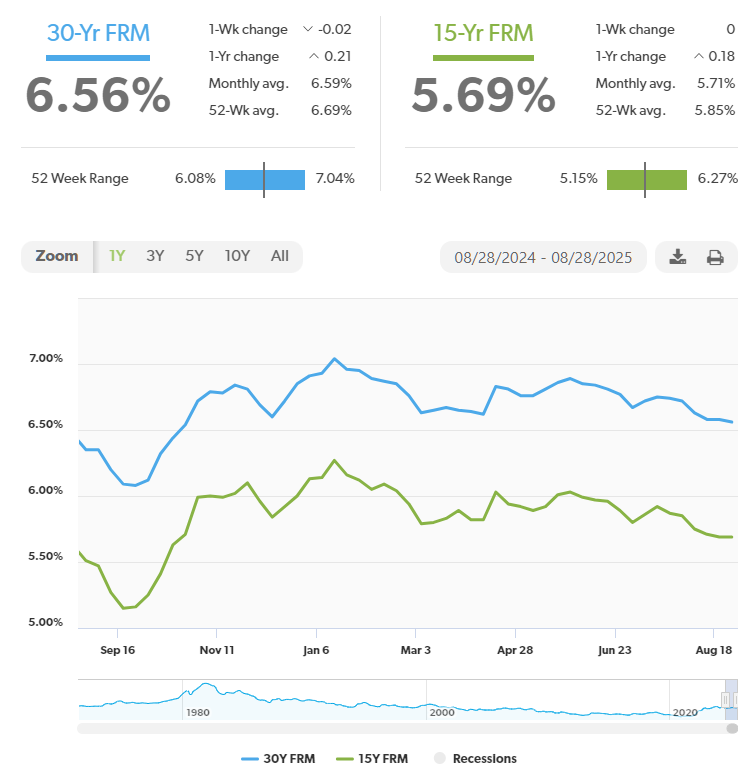Image resolution: width=750 pixels, height=777 pixels.
Task: Click the navigator timeline near 1980
Action: (x=195, y=700)
